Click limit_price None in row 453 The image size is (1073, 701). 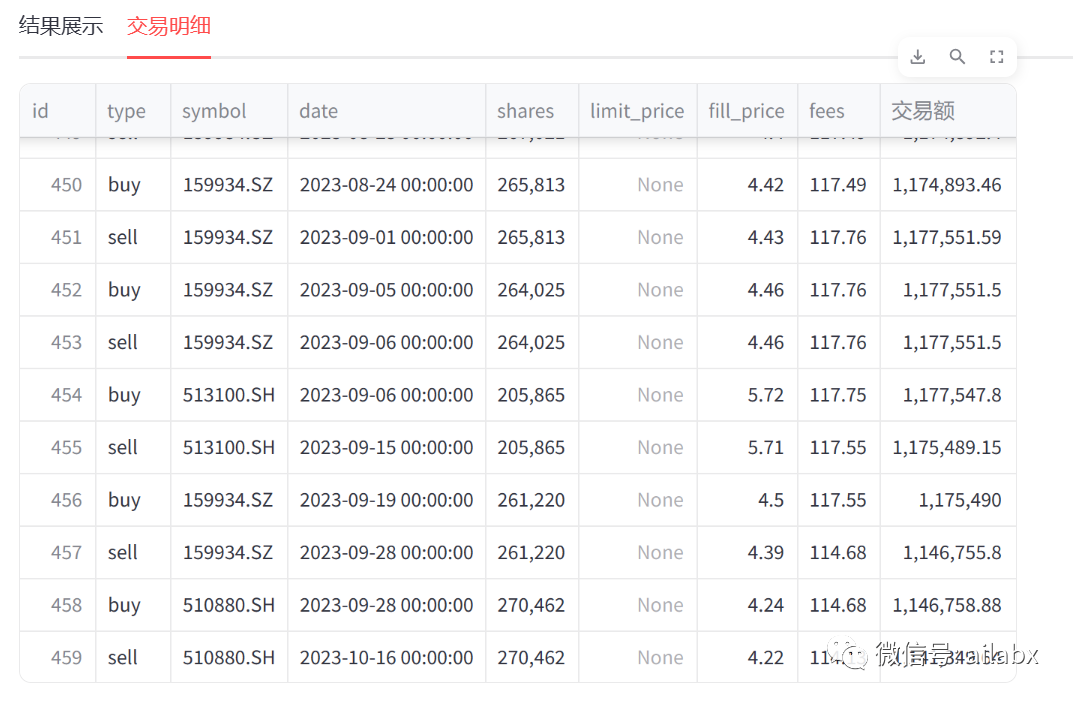[x=638, y=342]
